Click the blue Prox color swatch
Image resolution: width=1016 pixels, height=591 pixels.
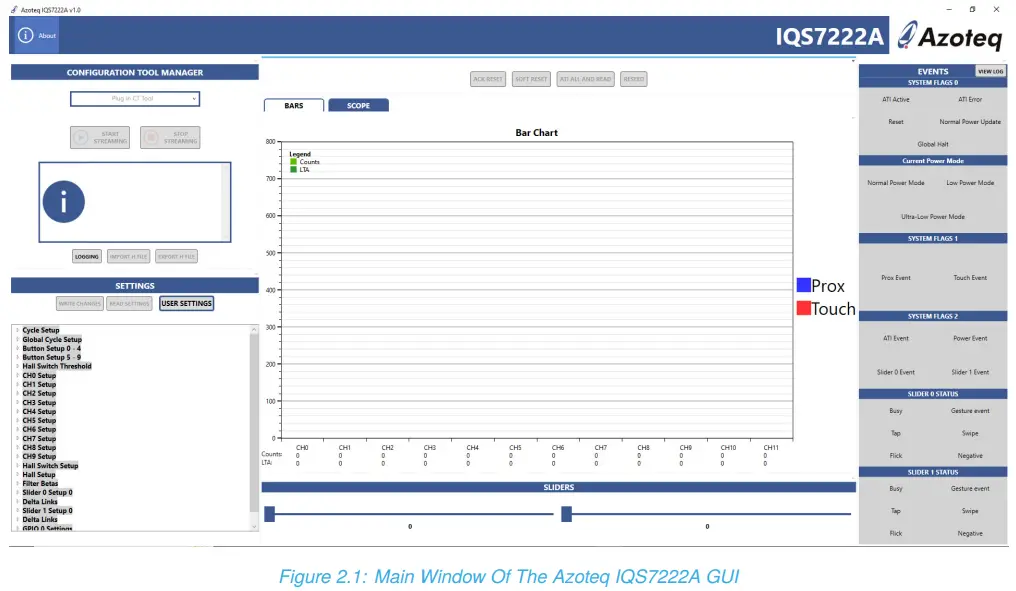[x=803, y=284]
